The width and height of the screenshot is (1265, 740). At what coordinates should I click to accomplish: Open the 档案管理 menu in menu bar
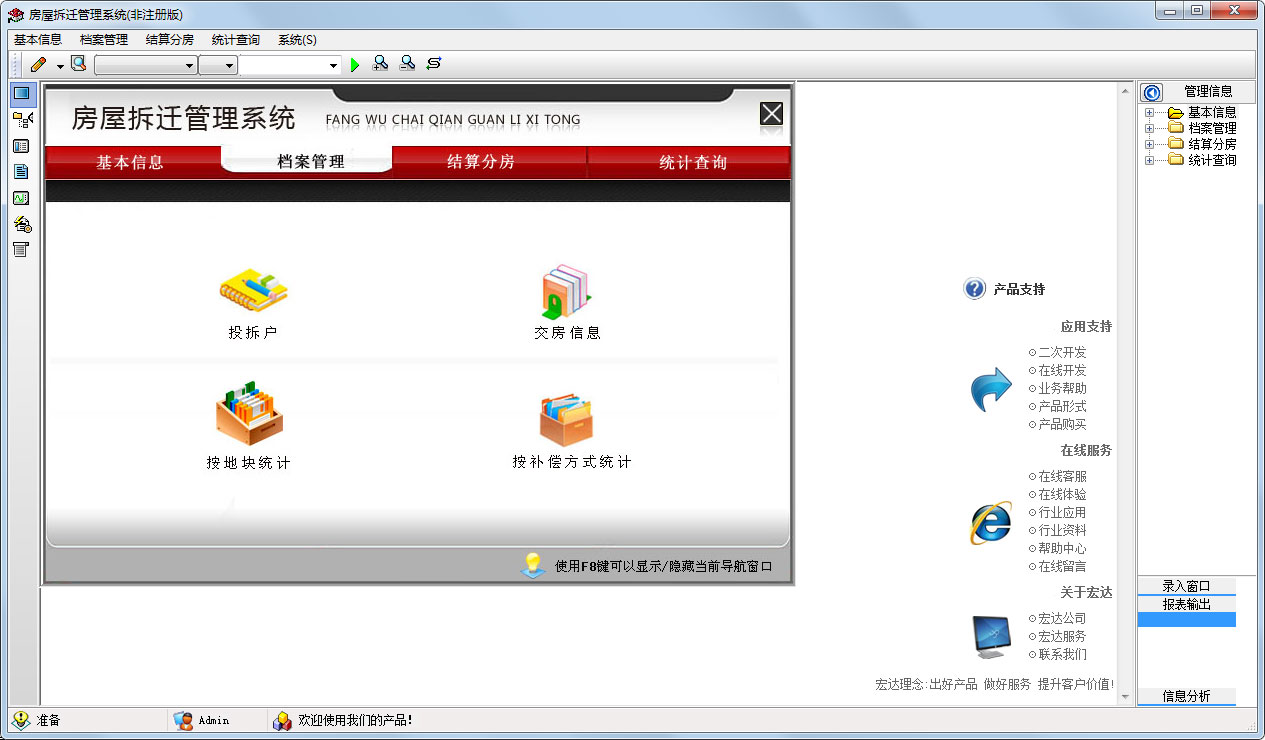tap(104, 40)
